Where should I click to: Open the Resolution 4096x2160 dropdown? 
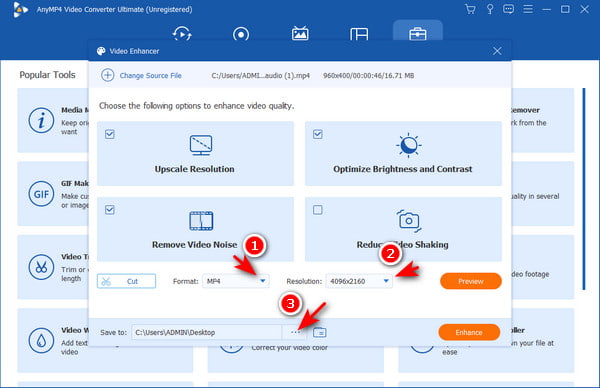[359, 281]
